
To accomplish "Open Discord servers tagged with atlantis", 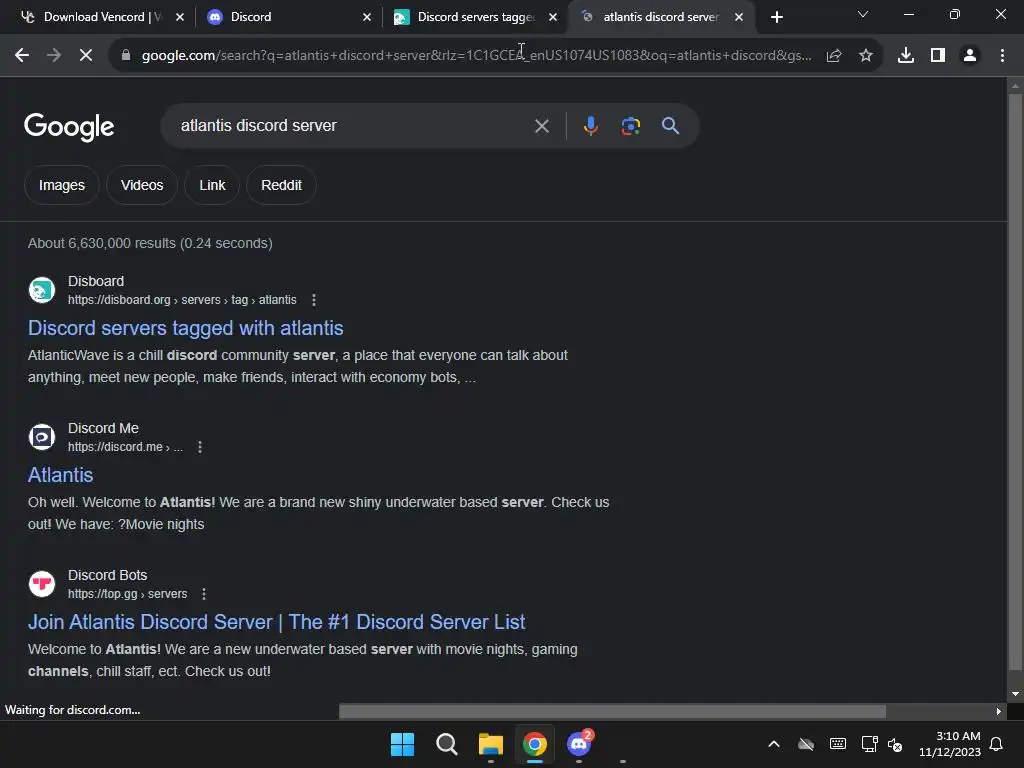I will click(x=185, y=328).
